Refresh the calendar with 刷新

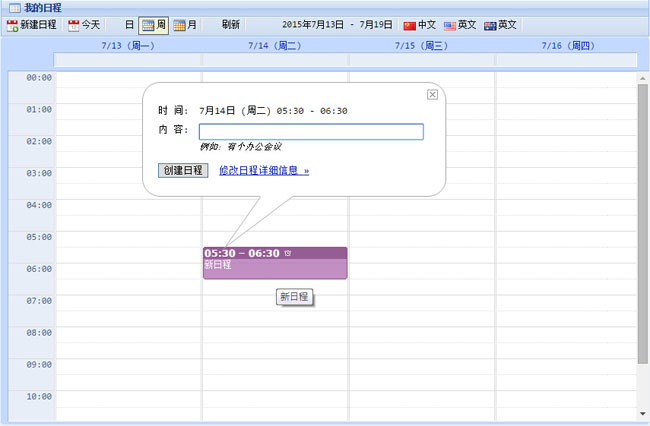[230, 25]
